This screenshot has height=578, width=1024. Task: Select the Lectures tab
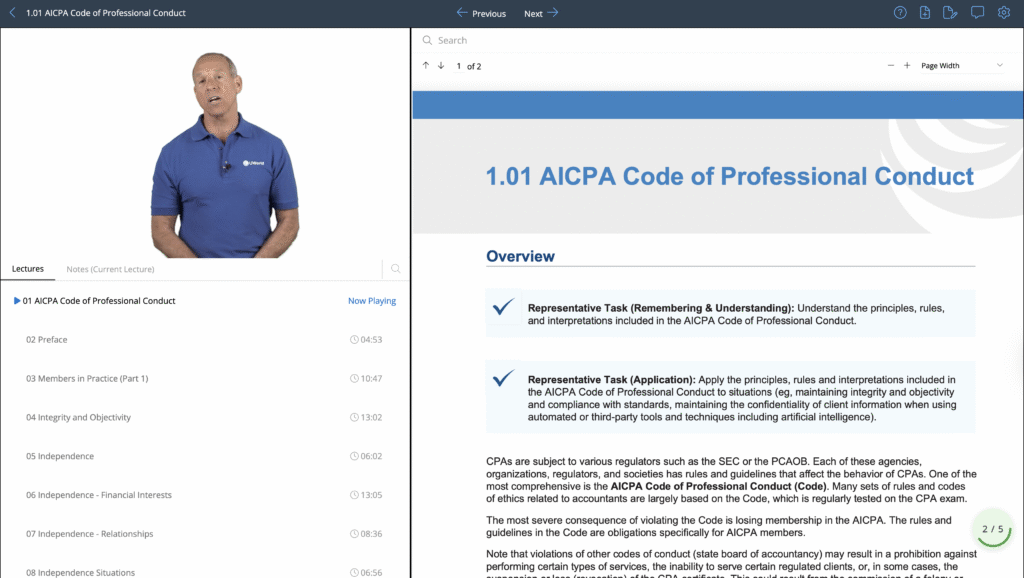[x=28, y=269]
